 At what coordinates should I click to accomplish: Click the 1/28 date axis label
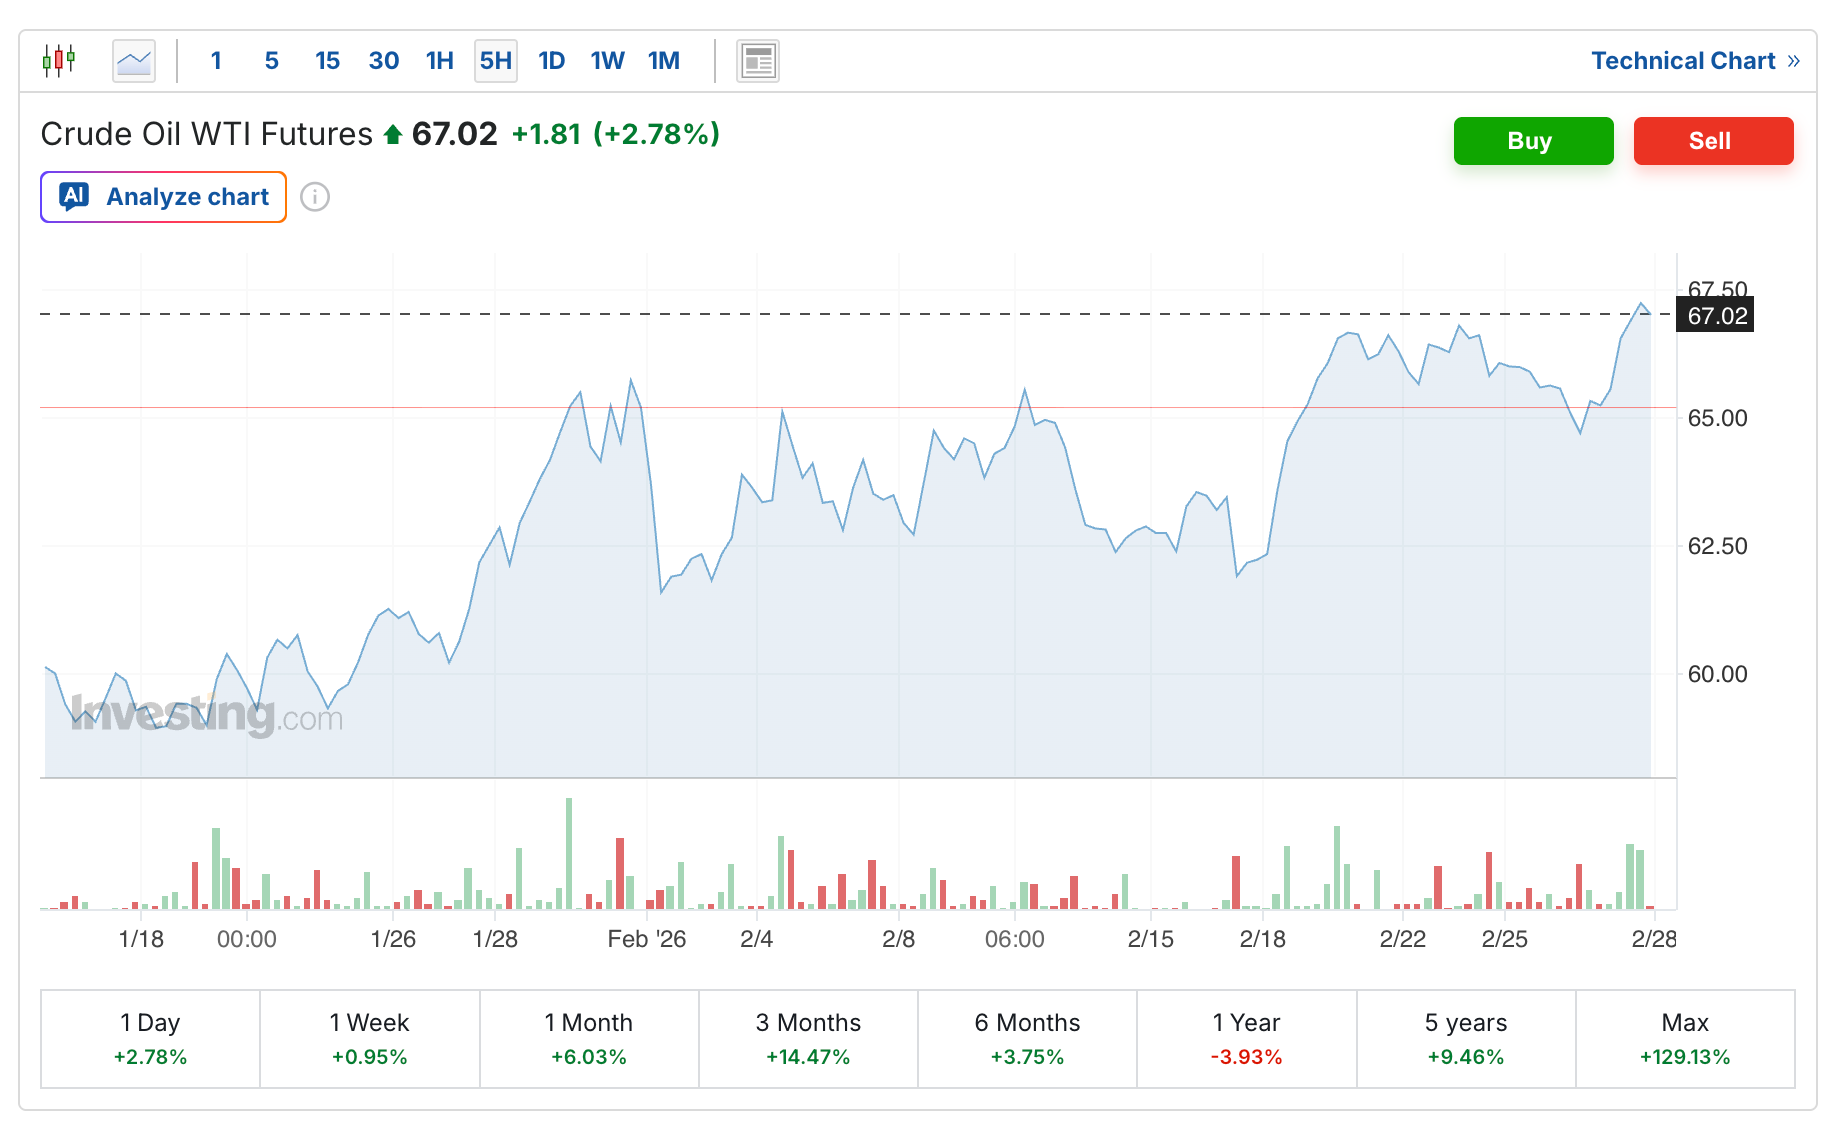(495, 939)
